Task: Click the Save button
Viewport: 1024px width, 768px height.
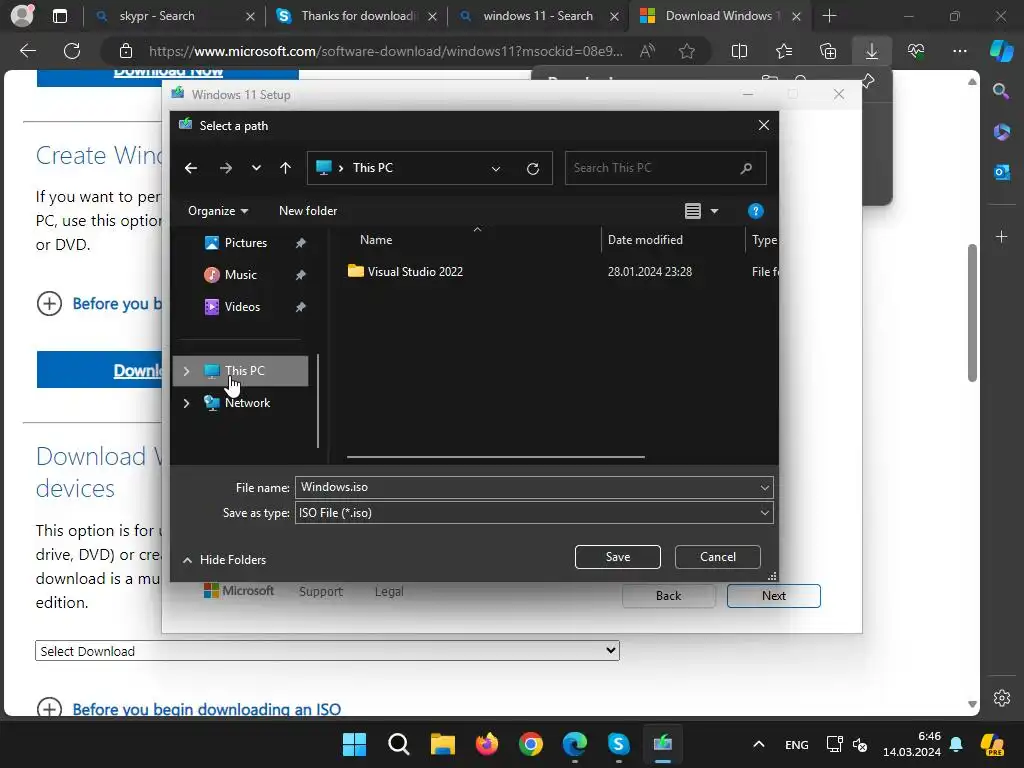Action: (618, 557)
